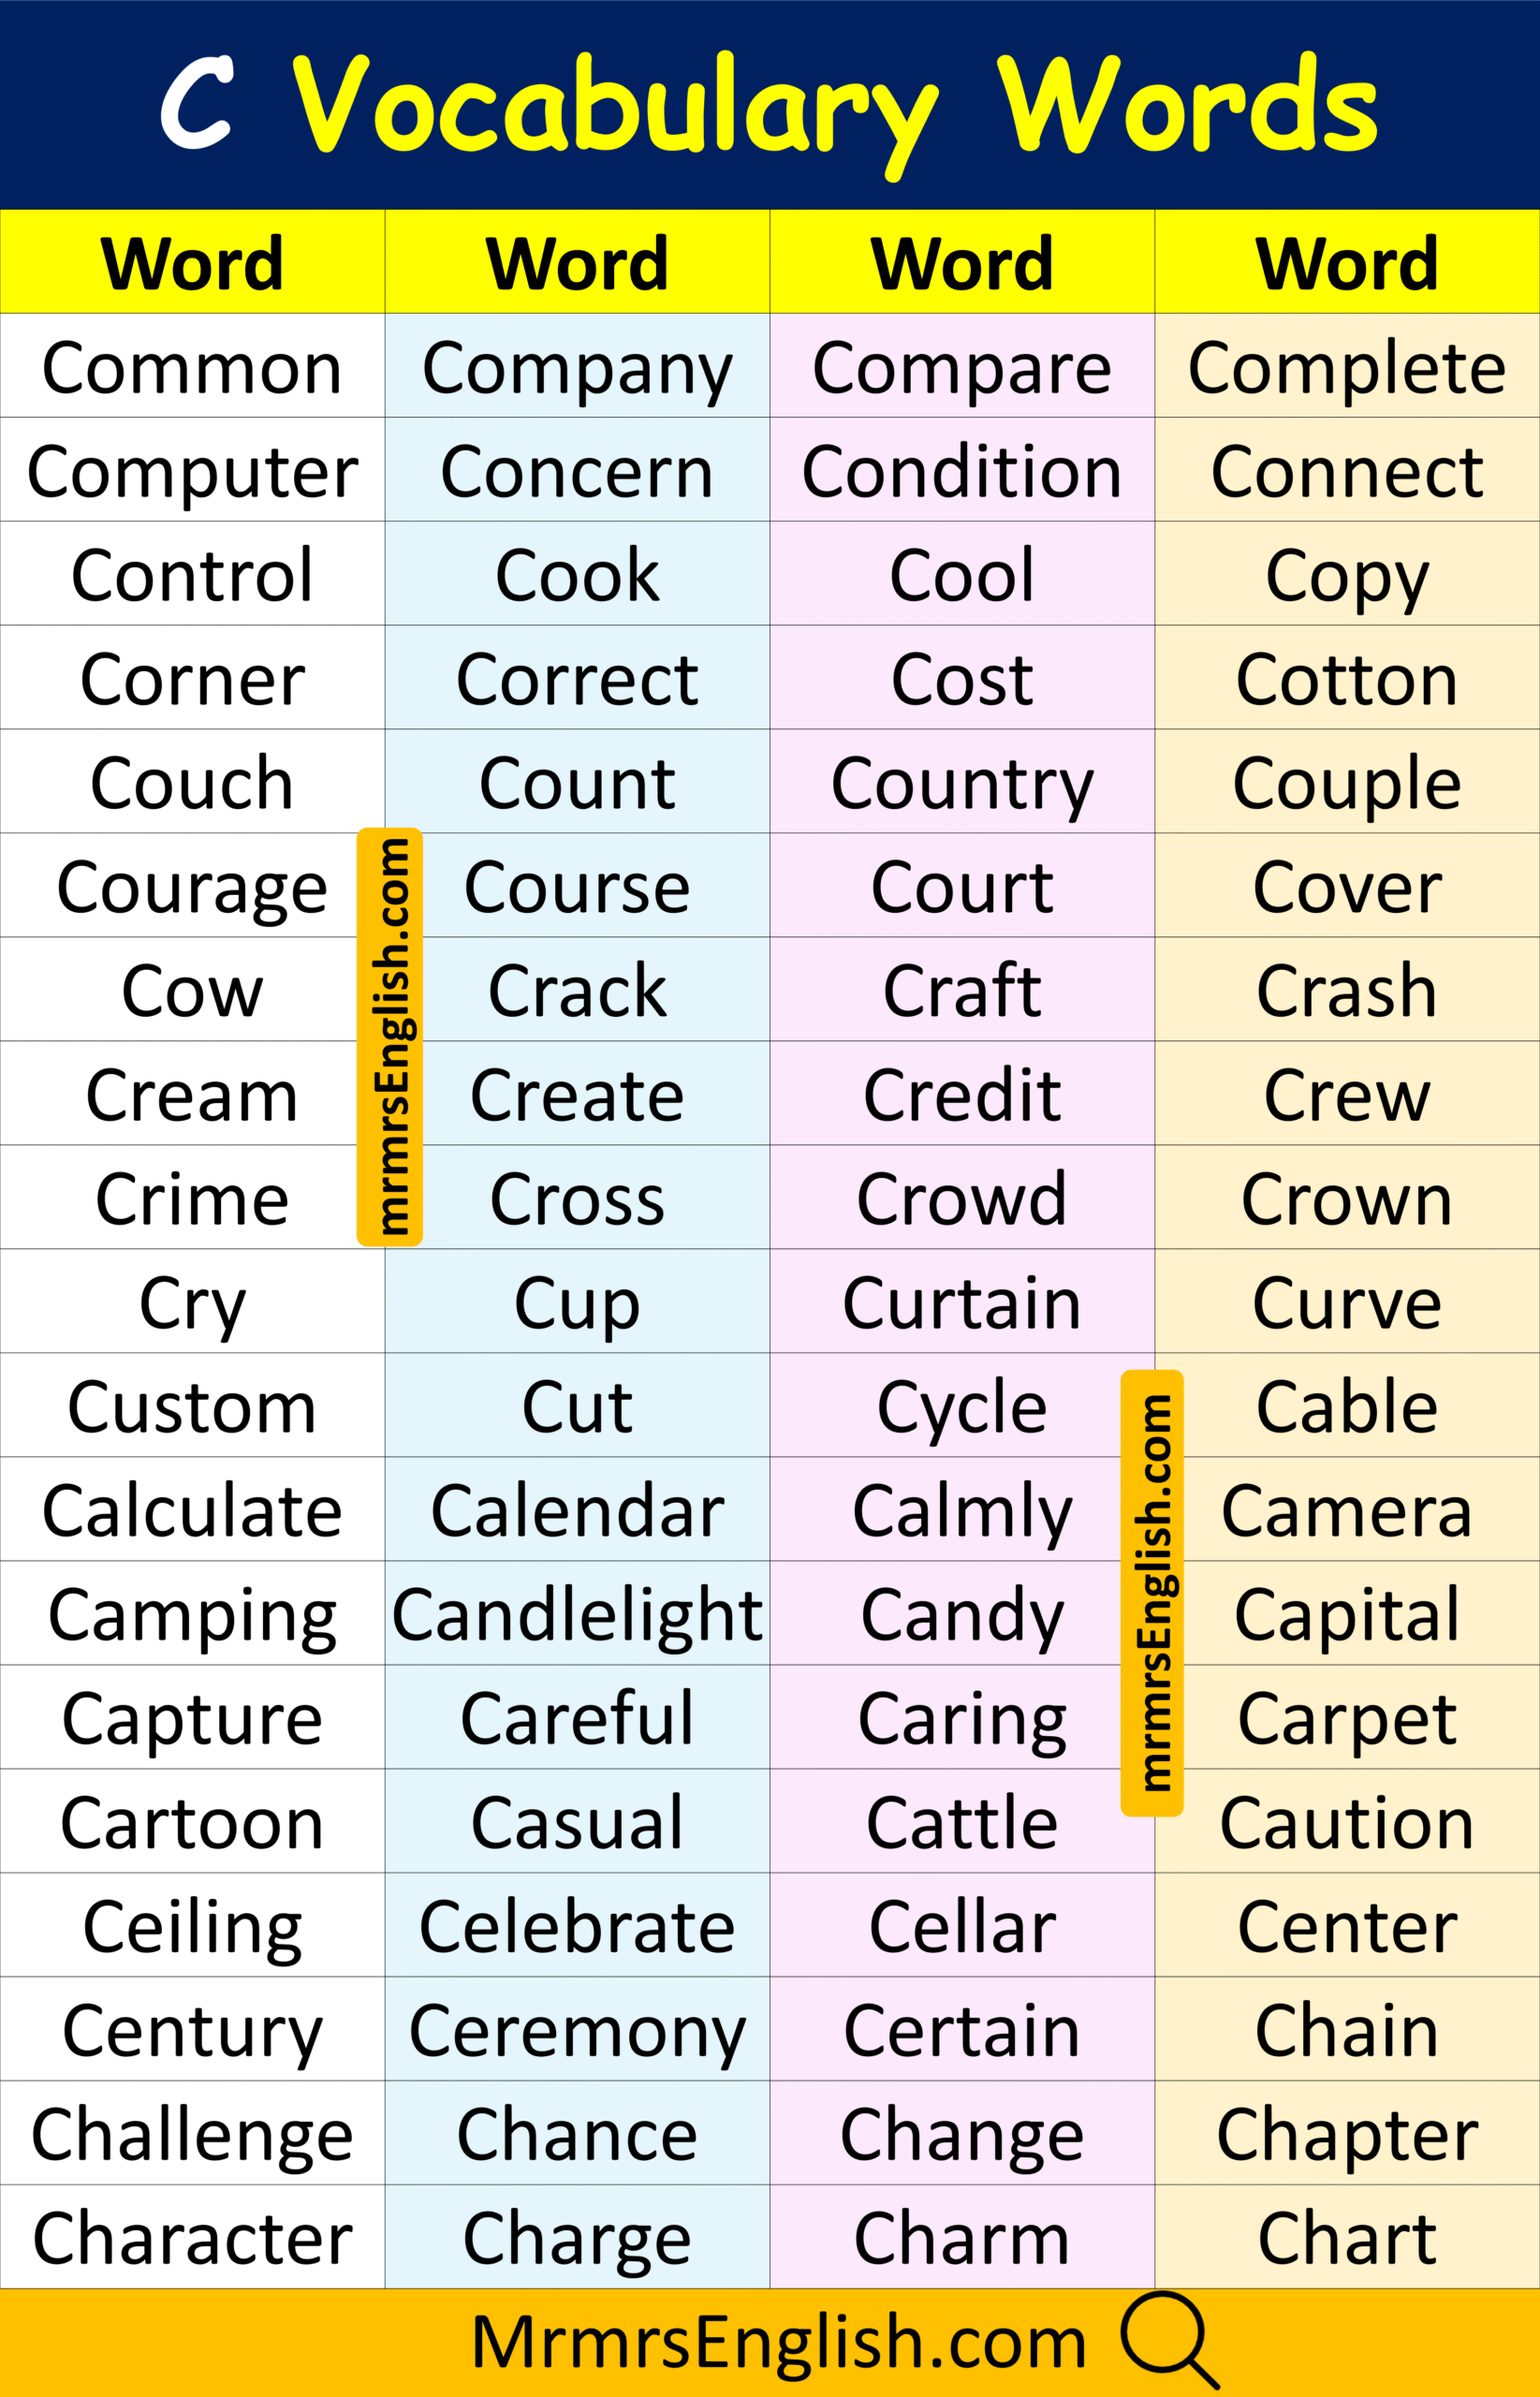
Task: Click the word Calculate
Action: point(192,1510)
